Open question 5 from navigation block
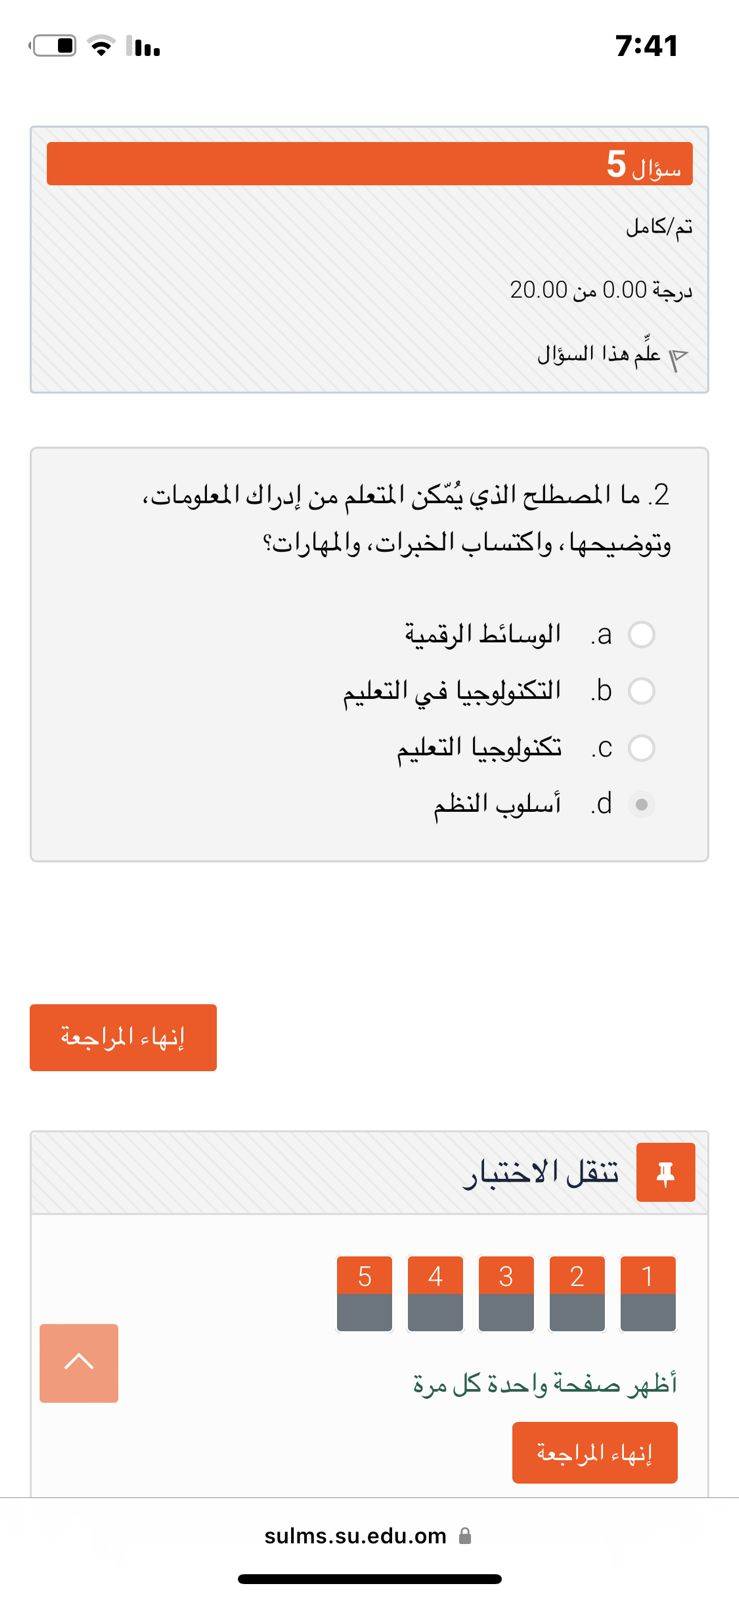This screenshot has height=1600, width=739. pyautogui.click(x=364, y=1293)
